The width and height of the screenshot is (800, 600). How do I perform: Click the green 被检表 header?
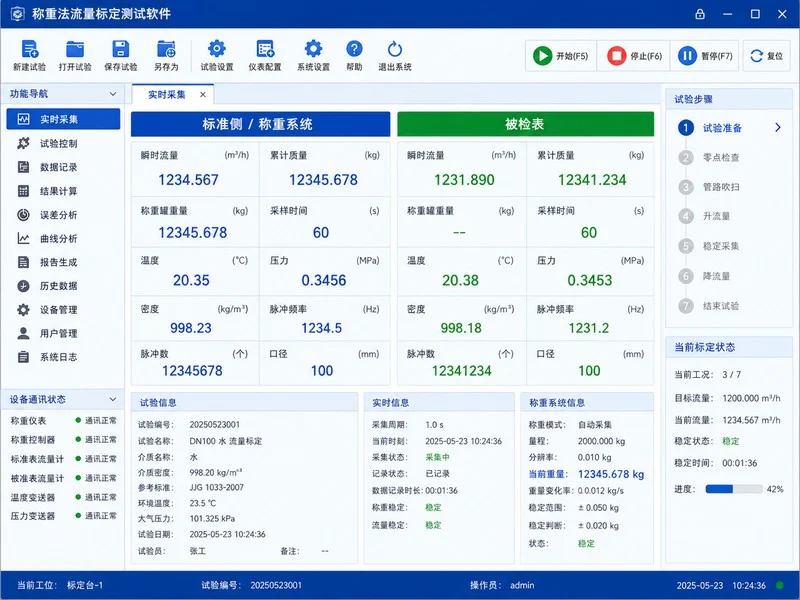point(526,124)
